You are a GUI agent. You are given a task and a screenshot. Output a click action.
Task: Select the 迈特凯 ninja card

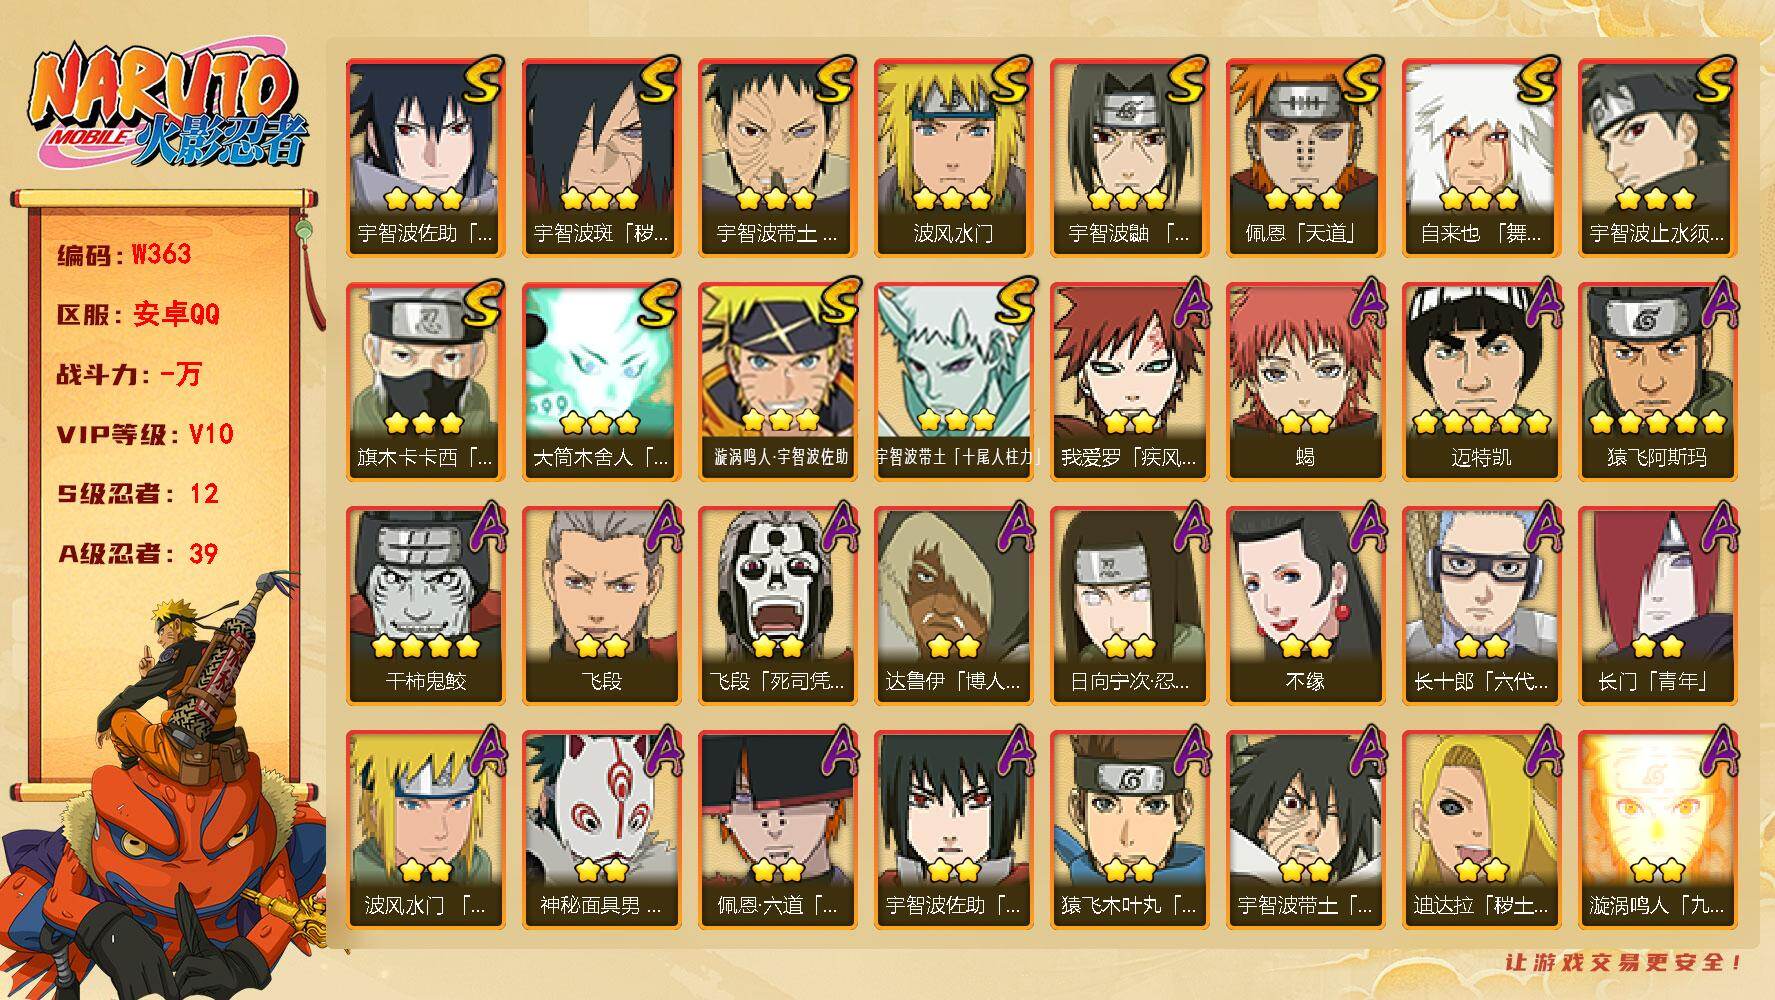point(1482,382)
